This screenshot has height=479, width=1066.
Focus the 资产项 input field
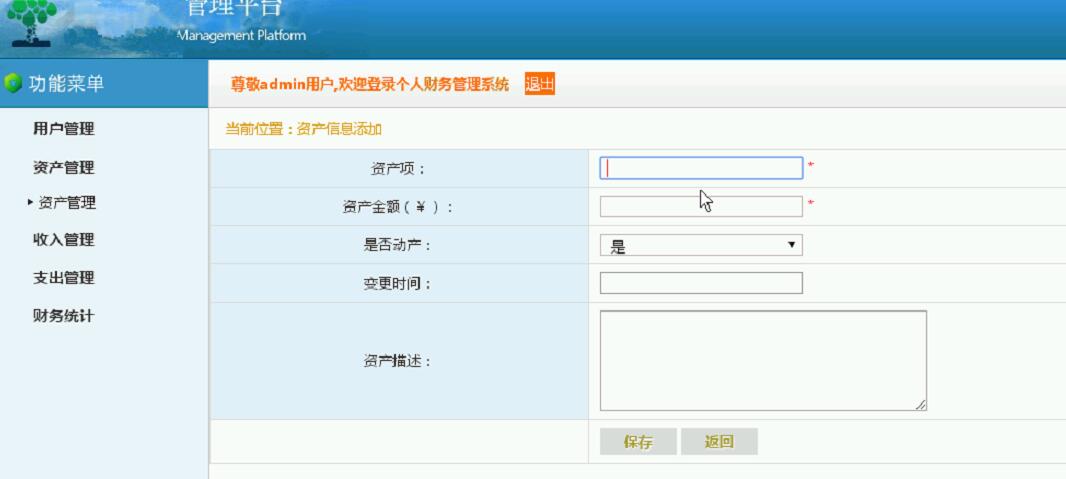(x=701, y=168)
